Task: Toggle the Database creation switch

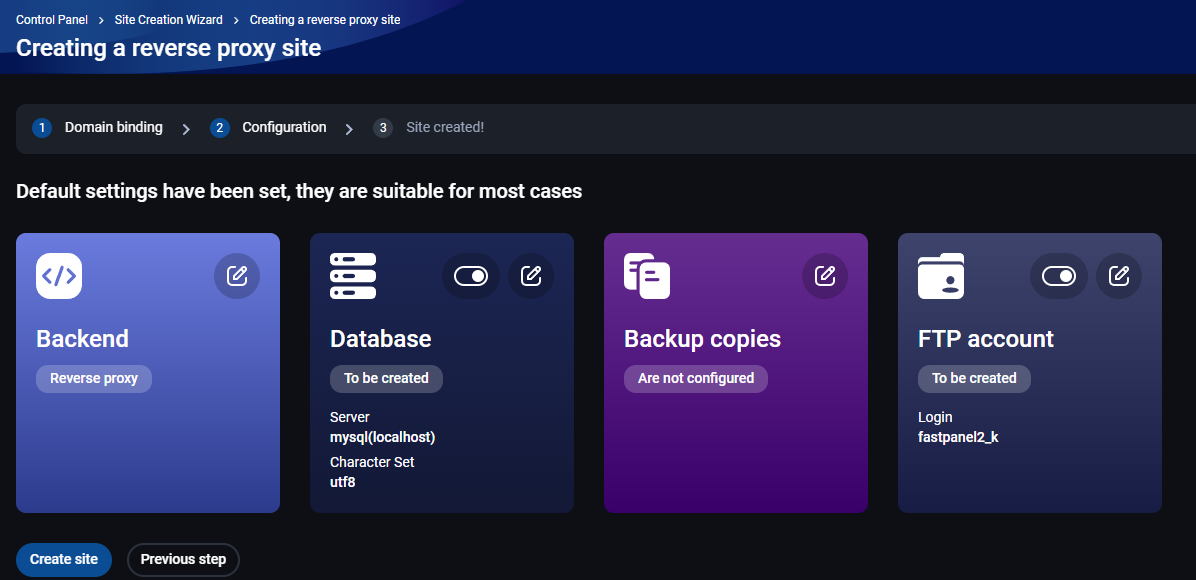Action: pyautogui.click(x=471, y=276)
